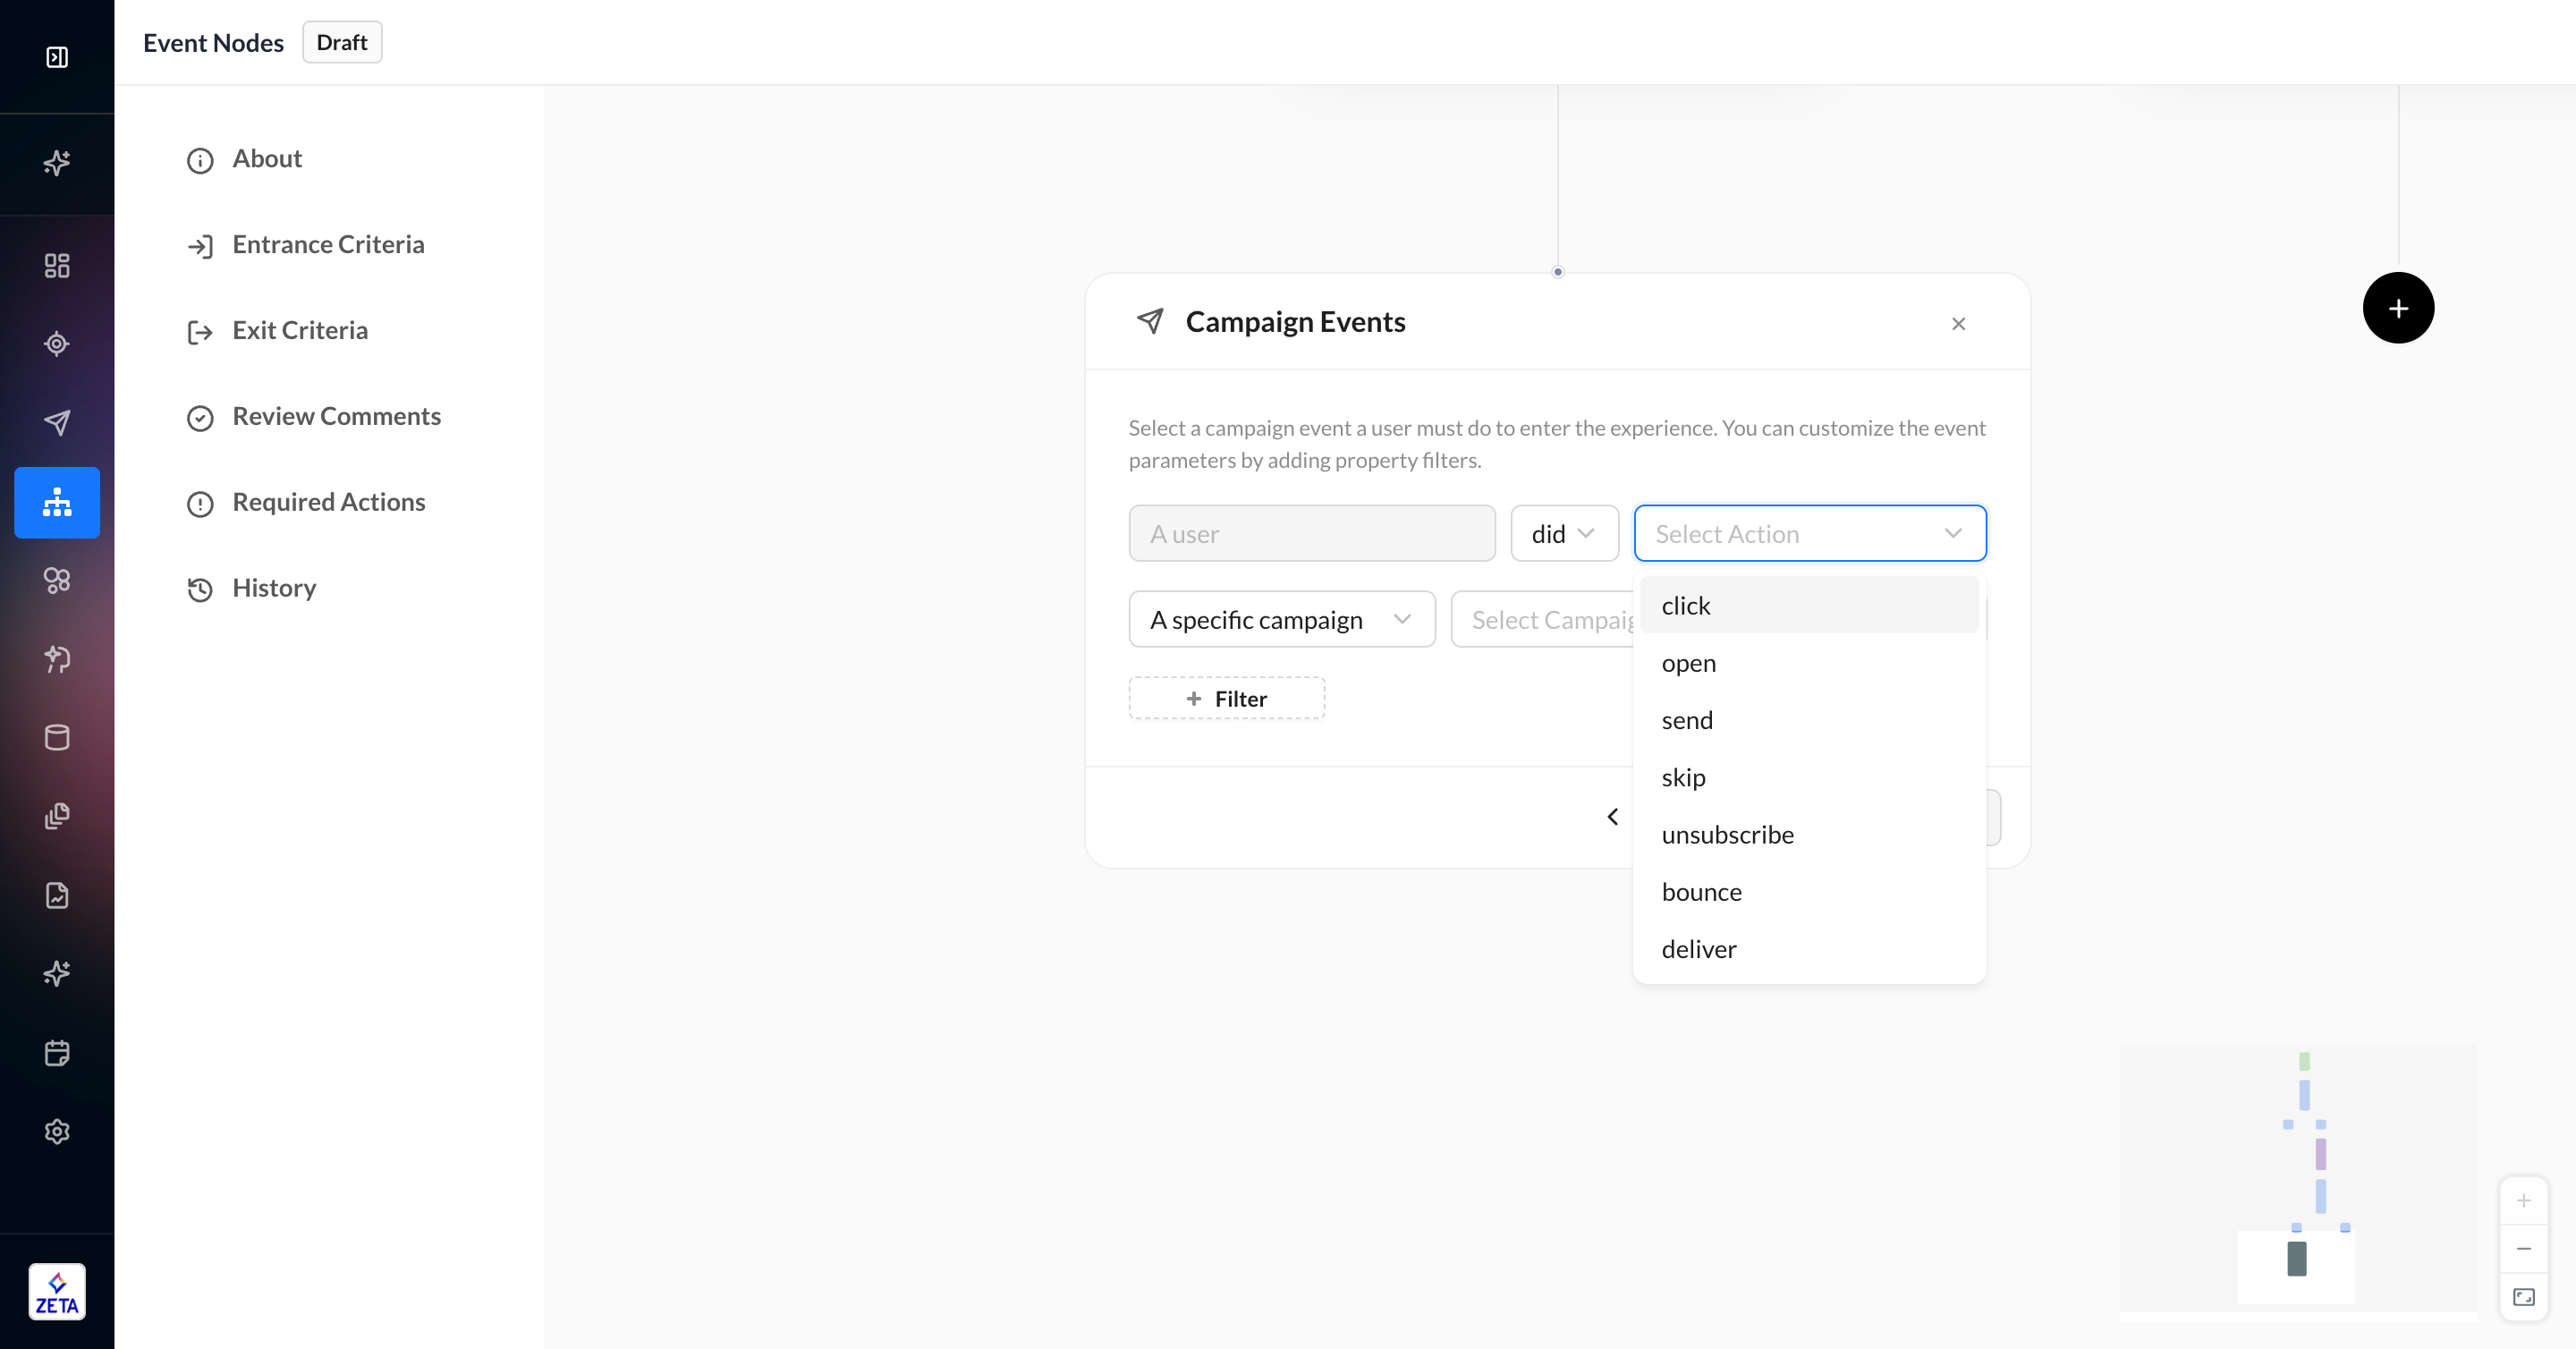Screen dimensions: 2576x1349
Task: Open Required Actions section
Action: pyautogui.click(x=306, y=503)
